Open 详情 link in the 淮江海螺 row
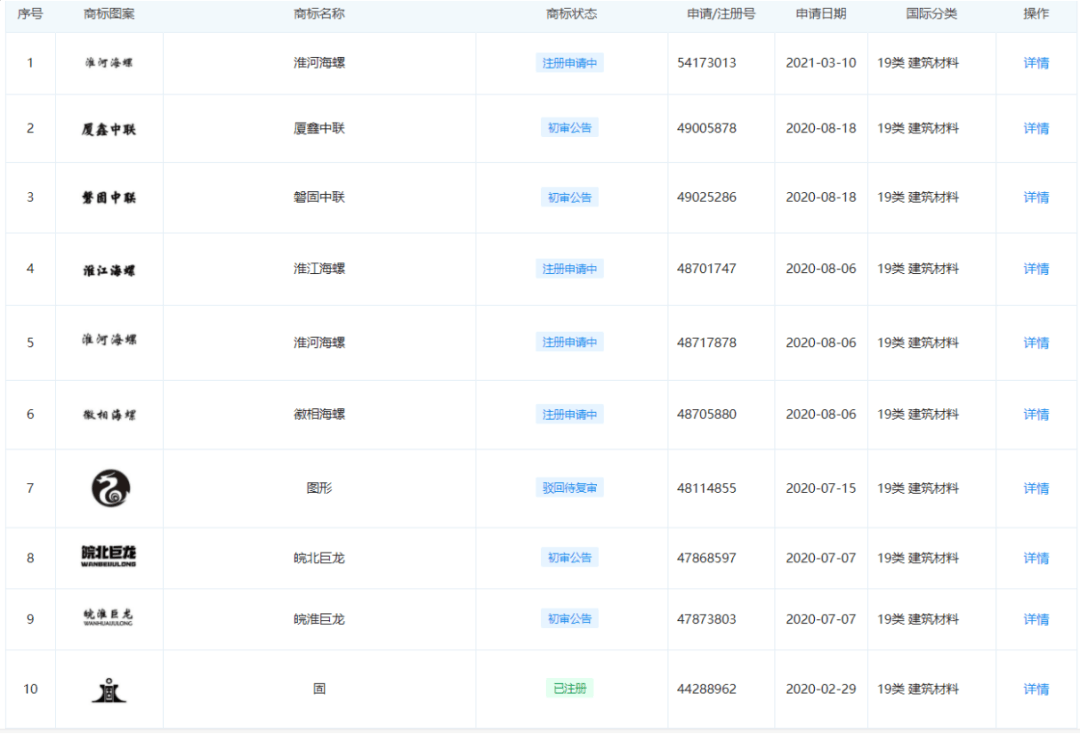Viewport: 1080px width, 734px height. point(1036,269)
